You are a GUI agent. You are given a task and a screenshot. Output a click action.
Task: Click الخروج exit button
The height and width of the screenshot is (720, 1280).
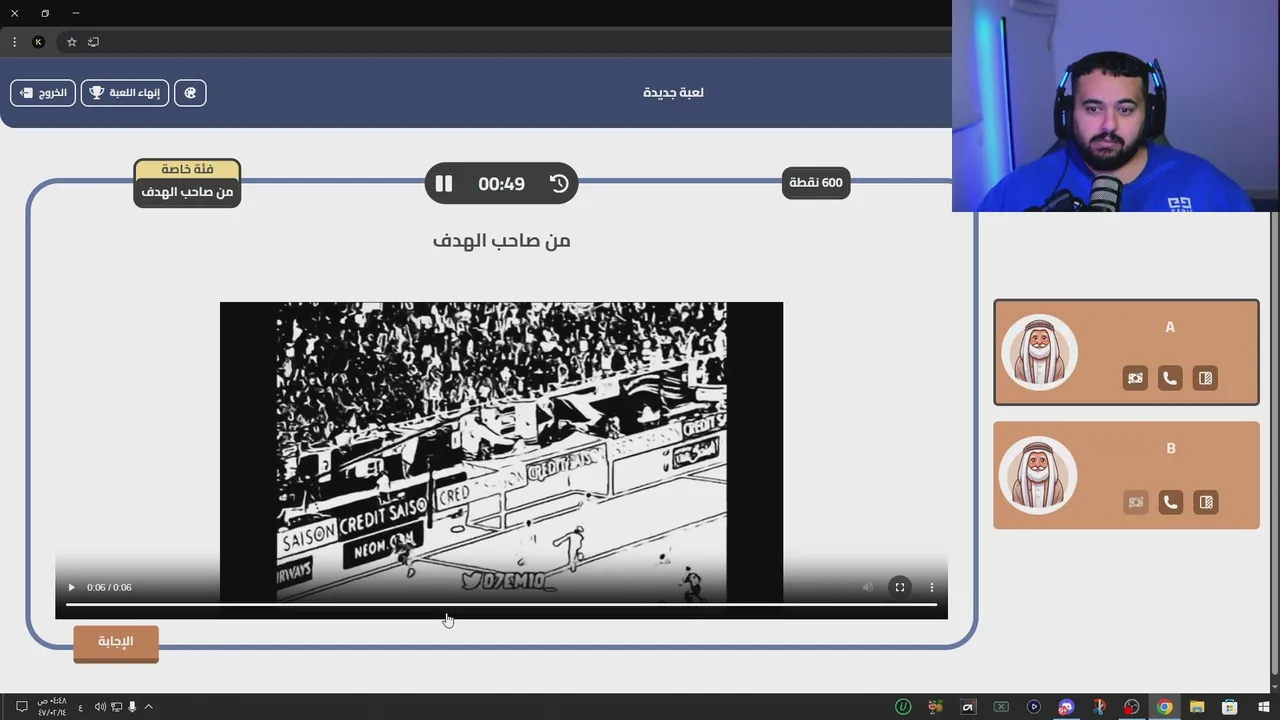pos(43,93)
